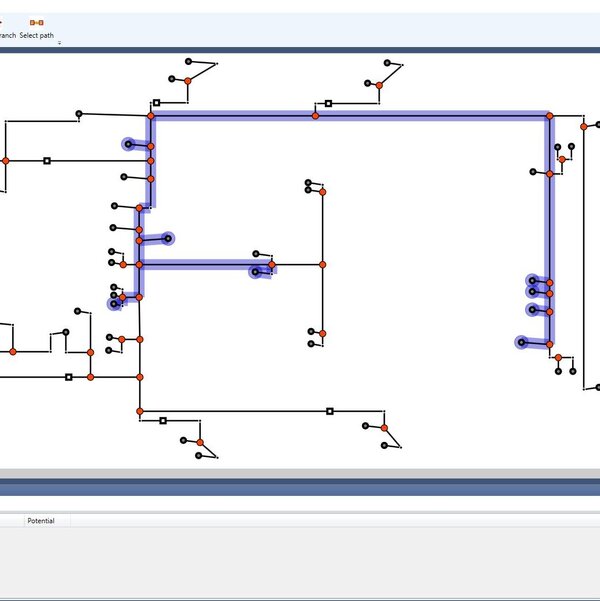
Task: Click square switch symbol on bottom-left lower line
Action: click(x=163, y=421)
